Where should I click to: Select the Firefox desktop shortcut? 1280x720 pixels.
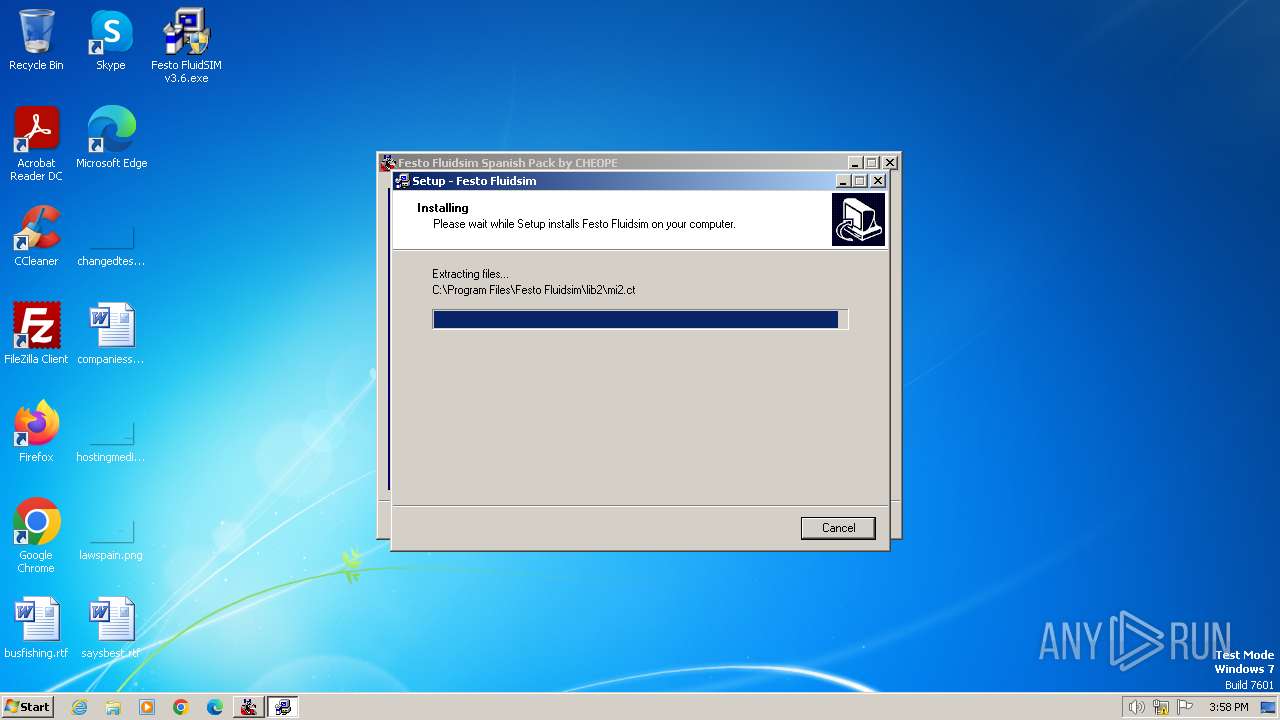pyautogui.click(x=36, y=432)
